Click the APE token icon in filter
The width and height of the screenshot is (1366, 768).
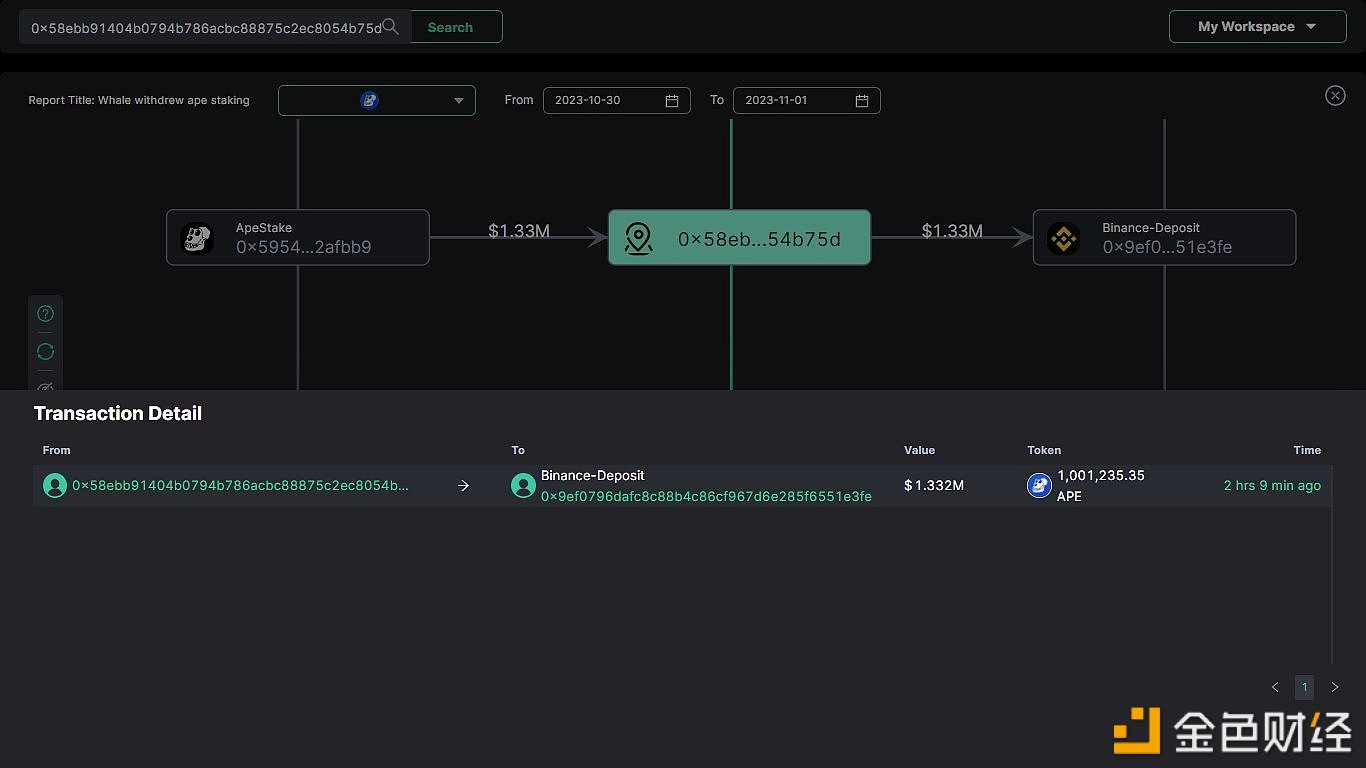click(x=369, y=100)
